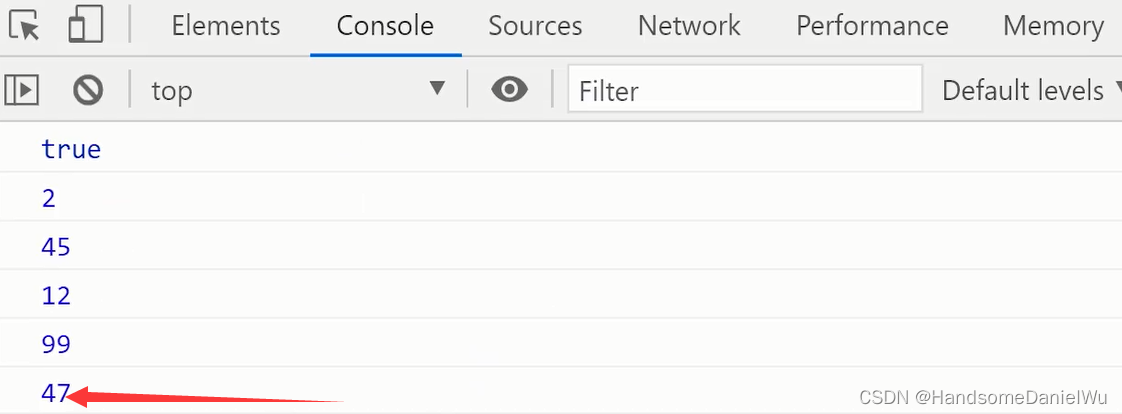
Task: Clear console with the ban icon
Action: click(x=88, y=91)
